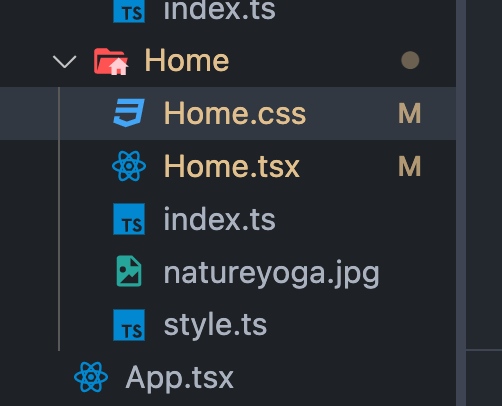Click the explorer vertical scrollbar
This screenshot has width=502, height=406.
(461, 203)
